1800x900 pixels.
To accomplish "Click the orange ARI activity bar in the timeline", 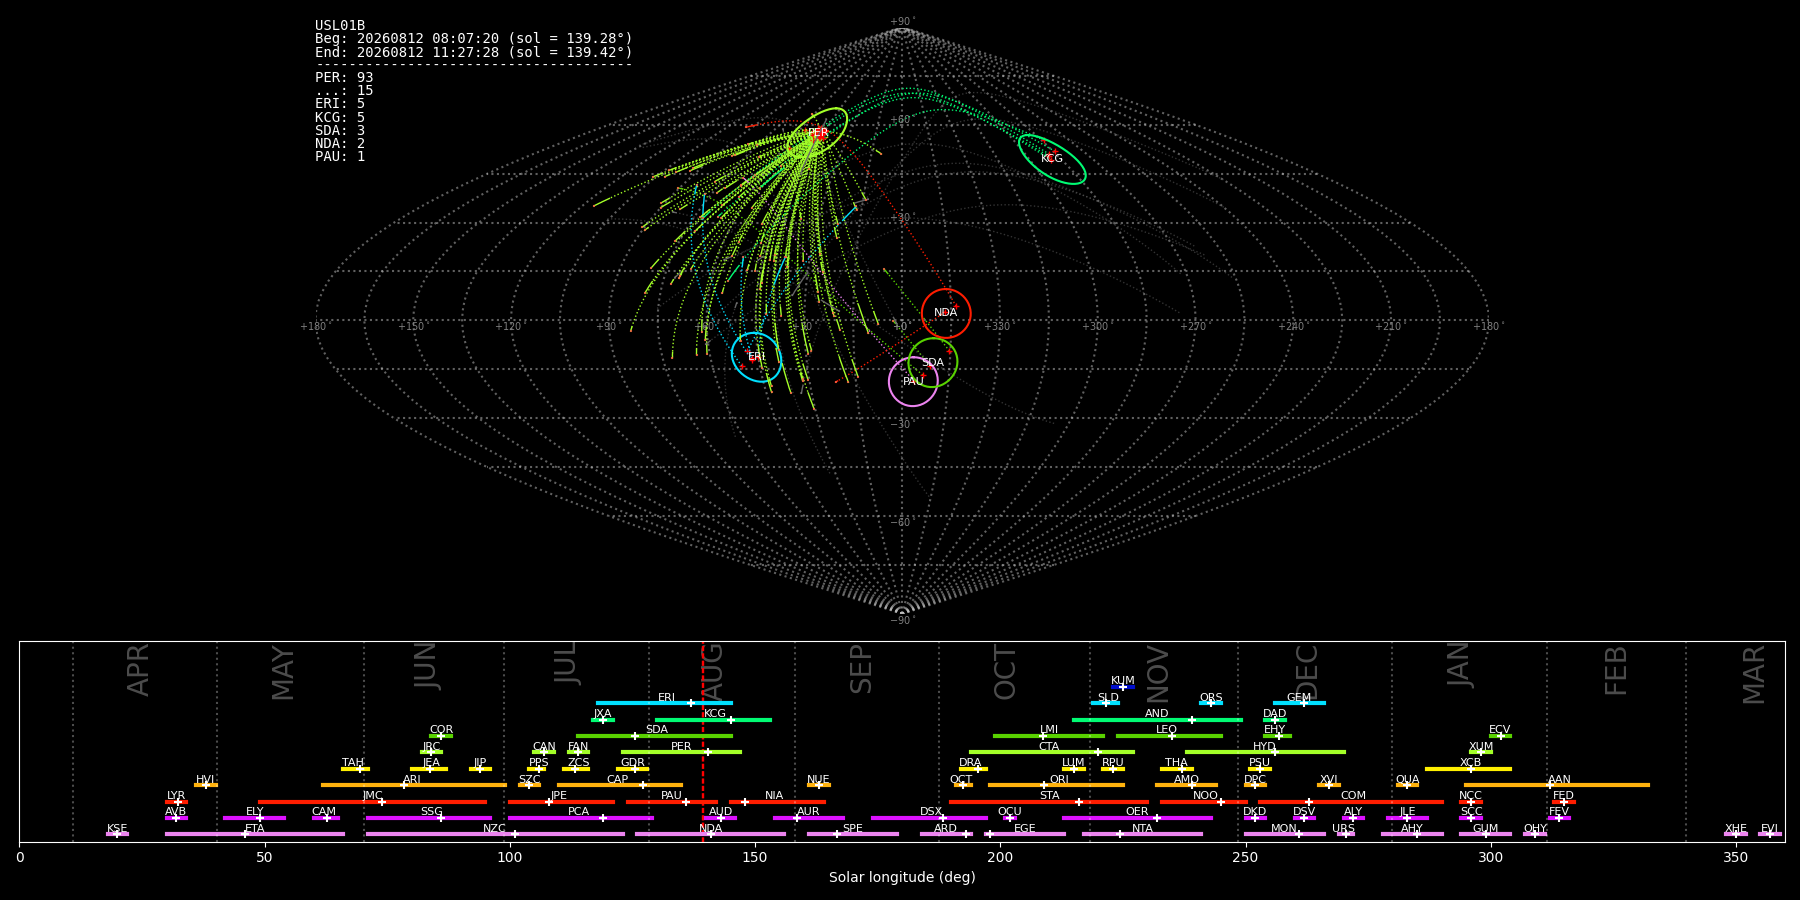I will click(414, 785).
